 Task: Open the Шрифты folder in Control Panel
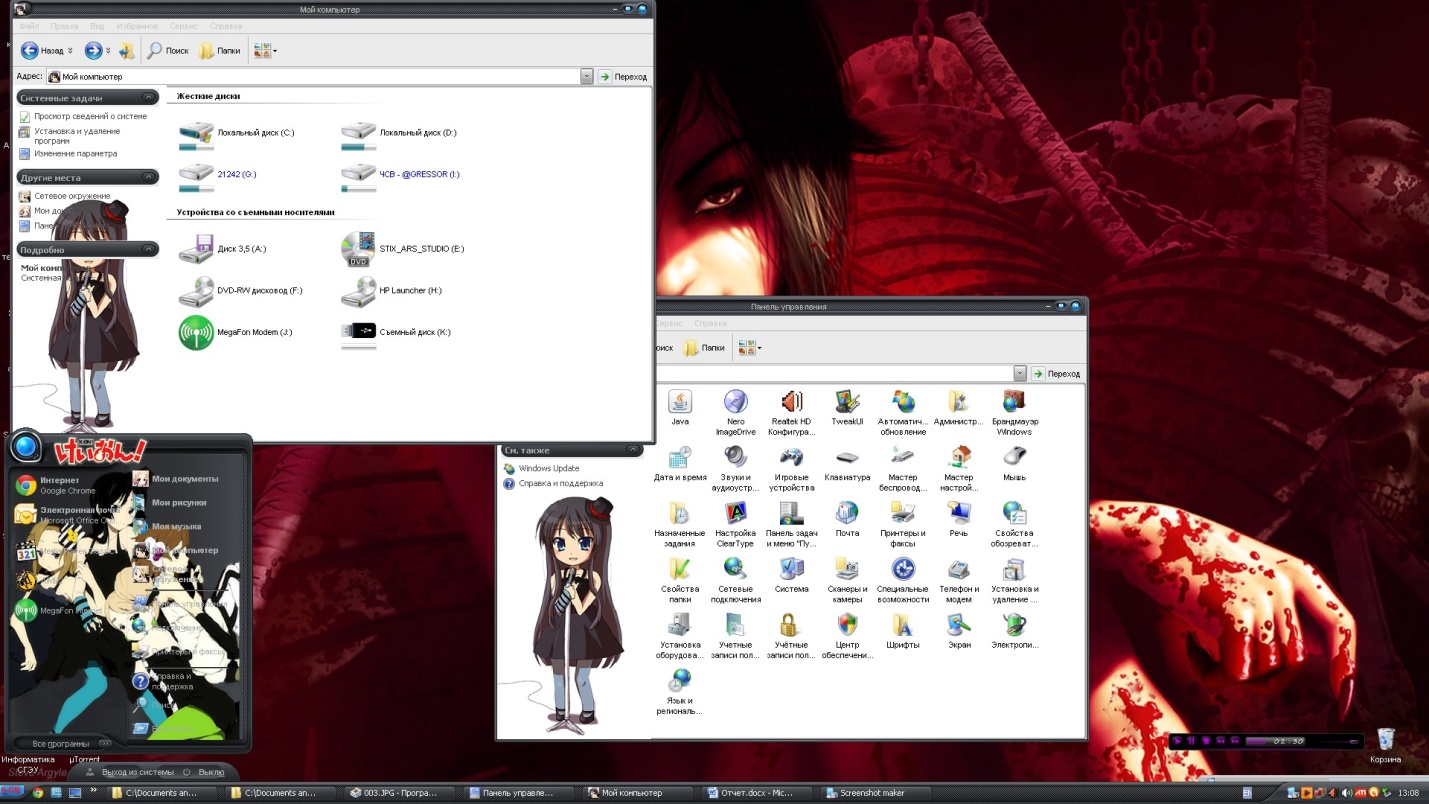click(903, 632)
